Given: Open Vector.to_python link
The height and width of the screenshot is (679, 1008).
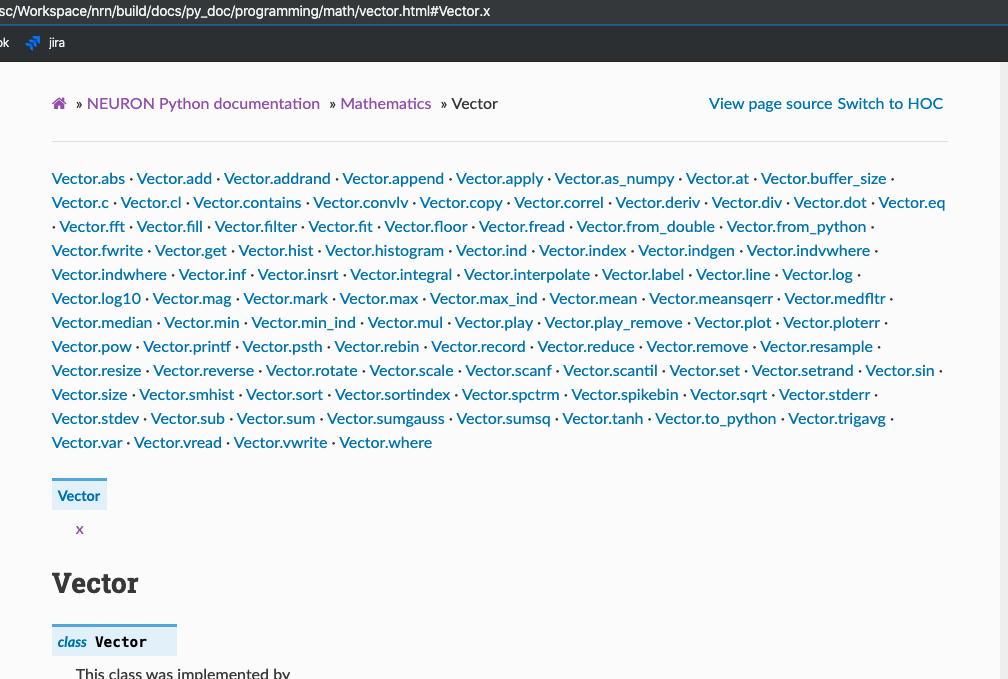Looking at the screenshot, I should tap(716, 419).
